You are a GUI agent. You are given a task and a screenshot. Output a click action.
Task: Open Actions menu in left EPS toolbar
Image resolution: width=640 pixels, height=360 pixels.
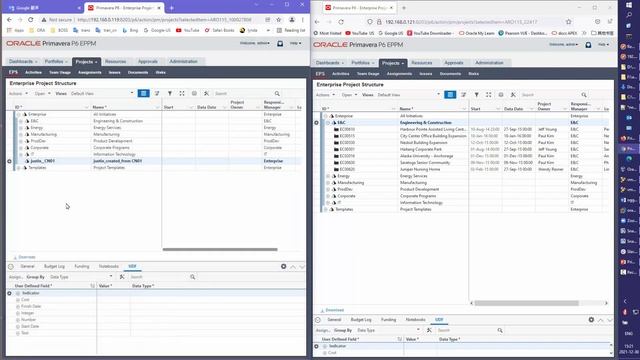(x=18, y=93)
